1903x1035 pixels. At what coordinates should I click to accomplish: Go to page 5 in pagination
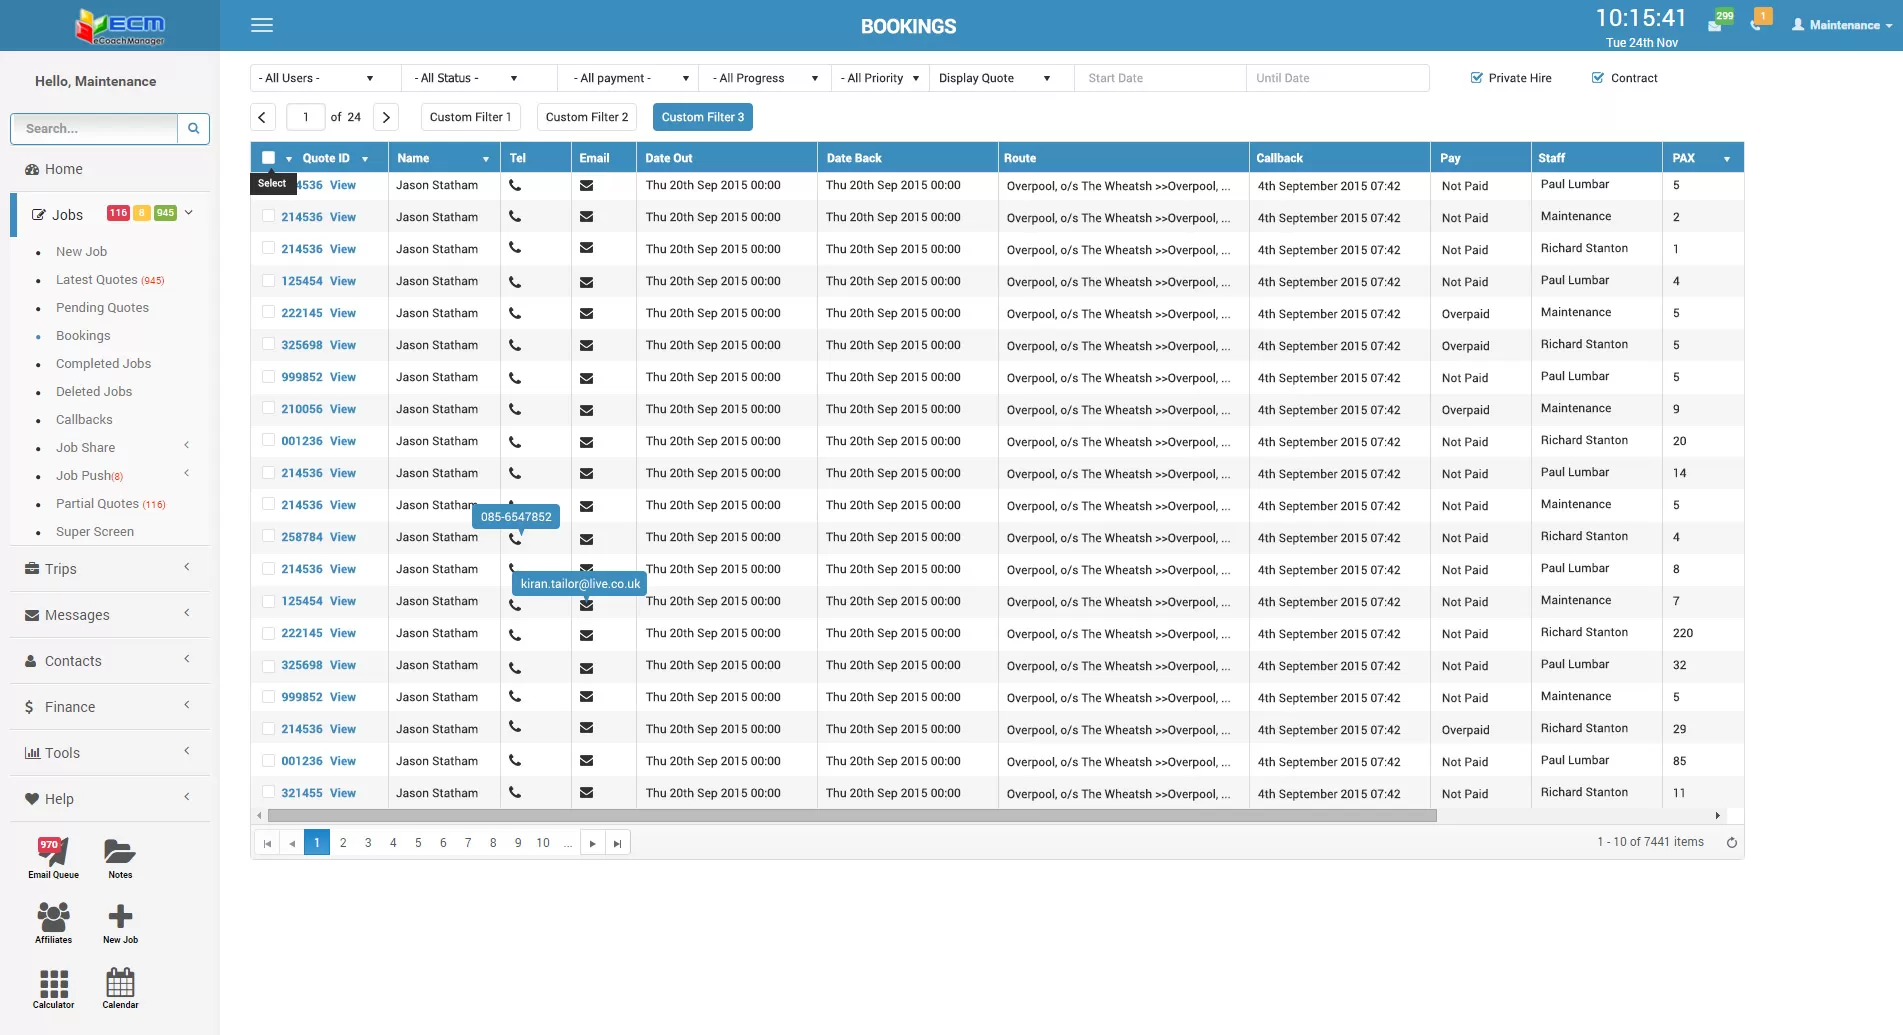pos(418,843)
